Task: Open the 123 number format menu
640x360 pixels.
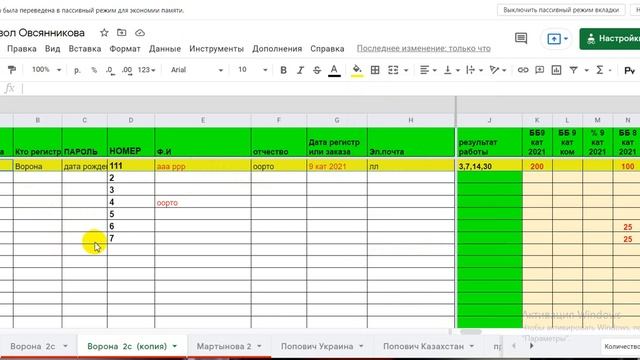Action: [x=146, y=70]
